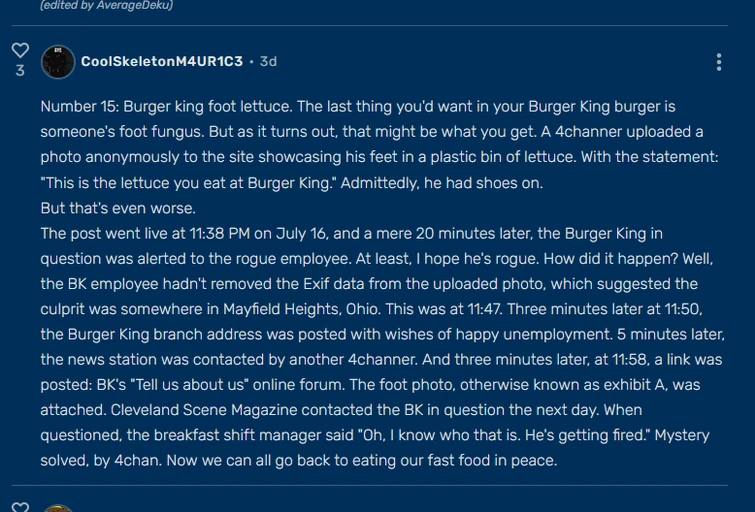Click the quote "This is the lettuce you eat"
Screen dimensions: 755x512
coord(144,182)
